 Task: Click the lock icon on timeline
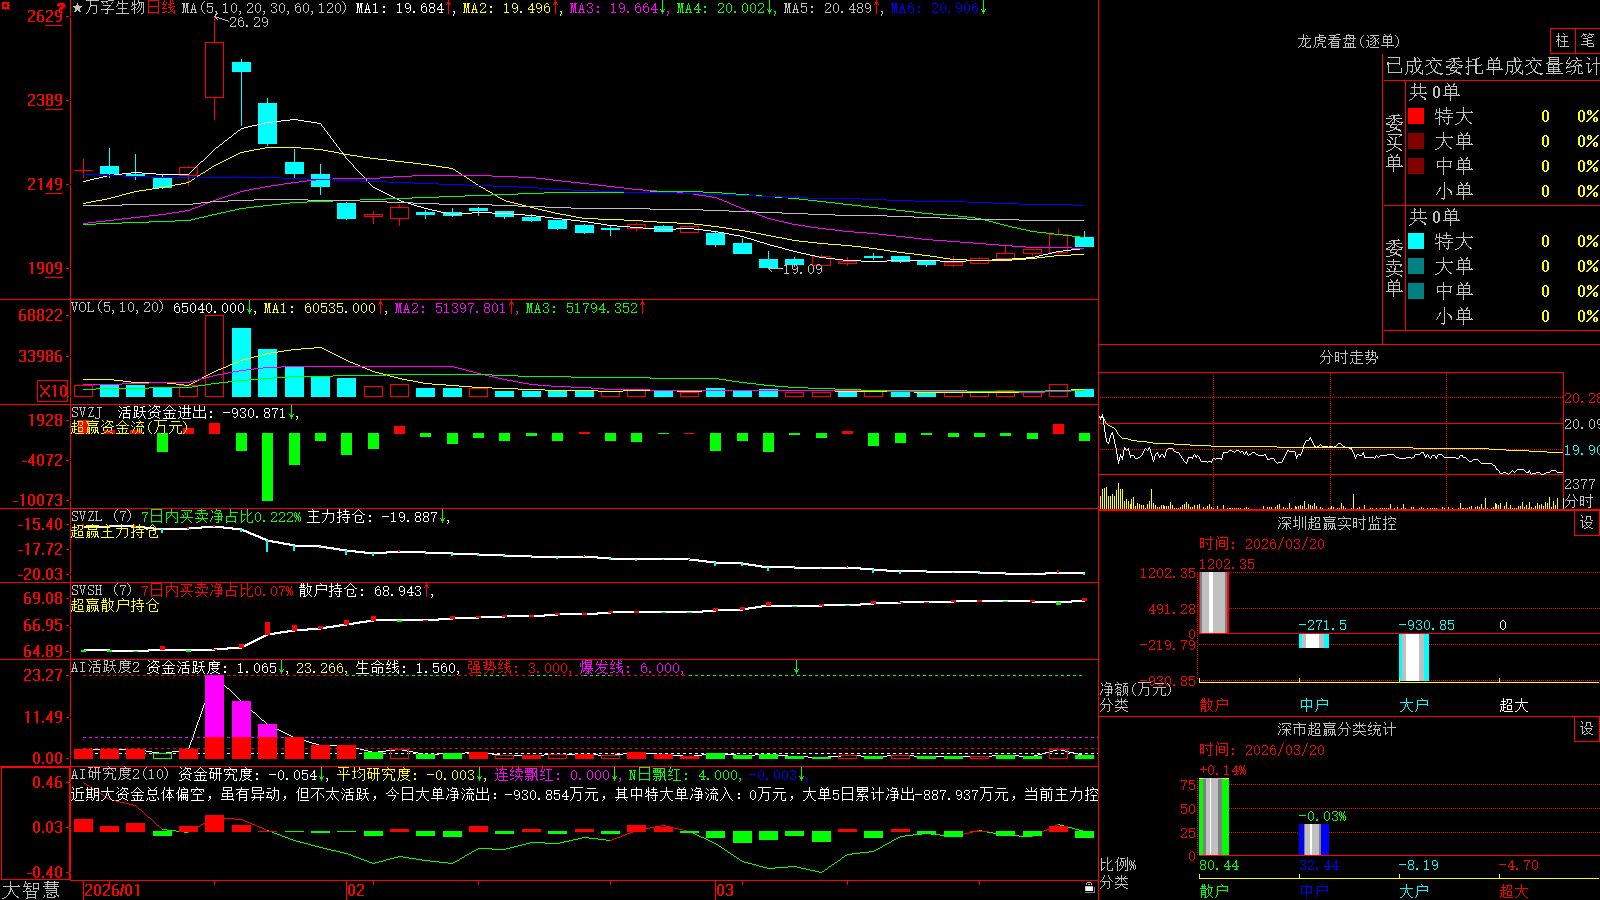[1090, 888]
